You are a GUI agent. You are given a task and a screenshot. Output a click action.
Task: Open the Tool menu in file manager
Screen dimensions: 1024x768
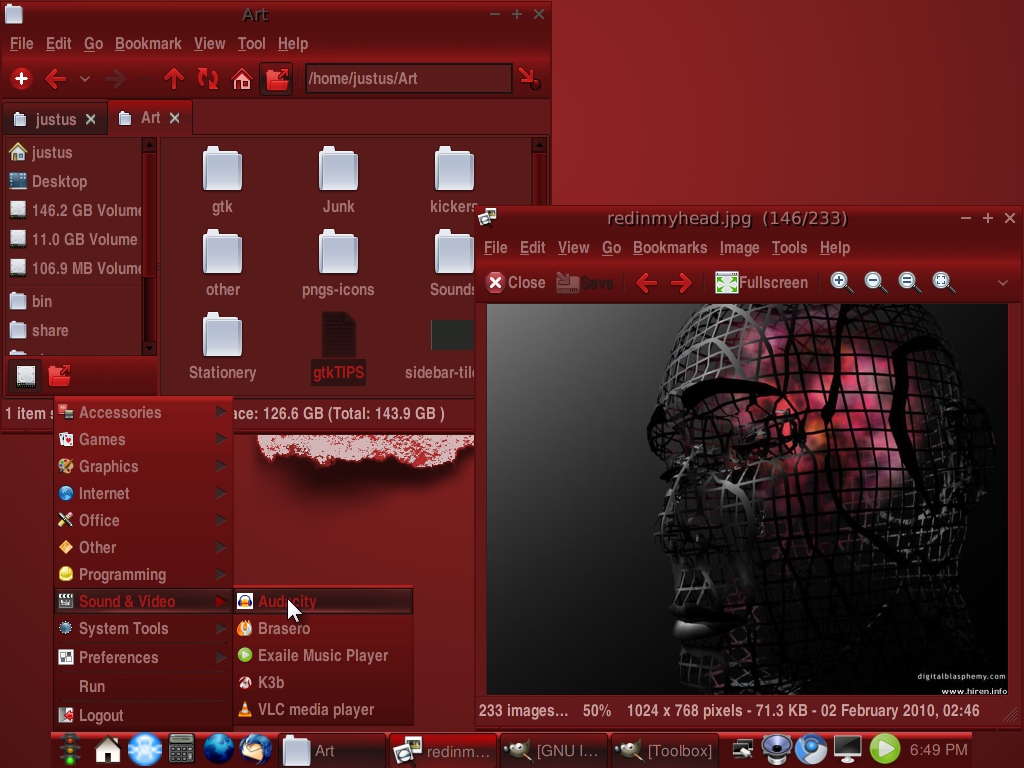pos(251,44)
